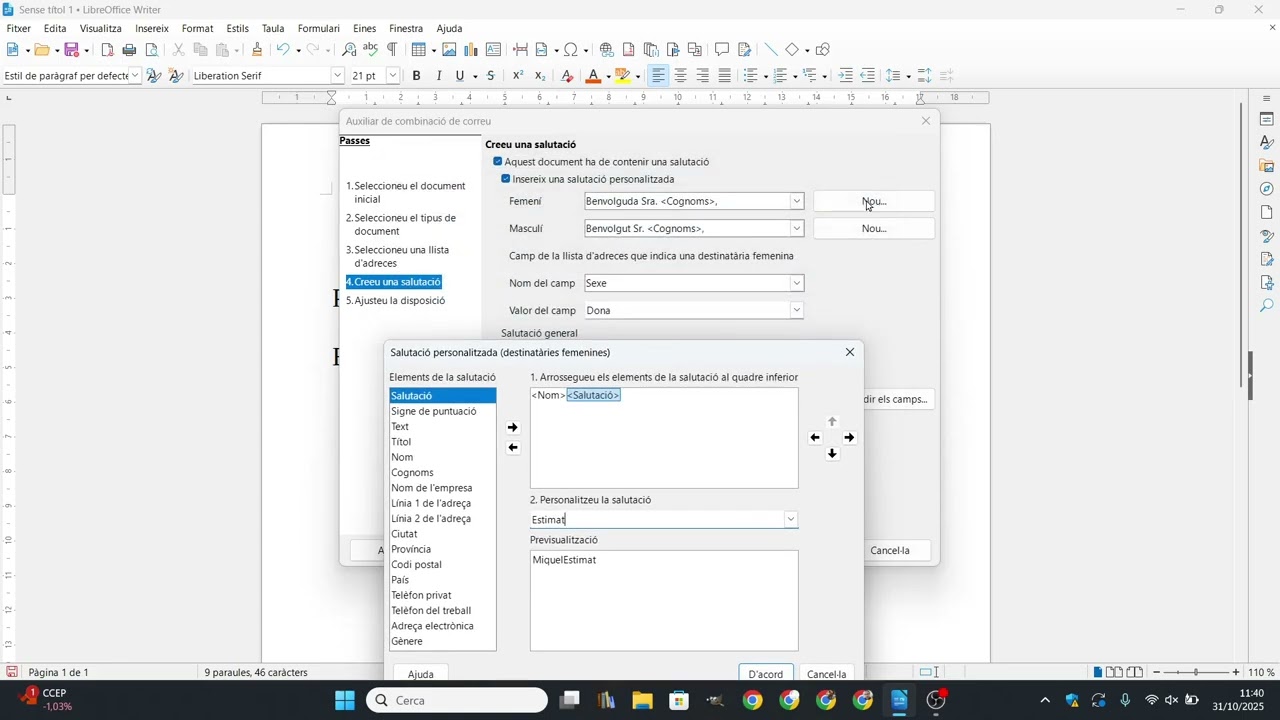The image size is (1280, 720).
Task: Click the Insert special character omega icon
Action: (570, 50)
